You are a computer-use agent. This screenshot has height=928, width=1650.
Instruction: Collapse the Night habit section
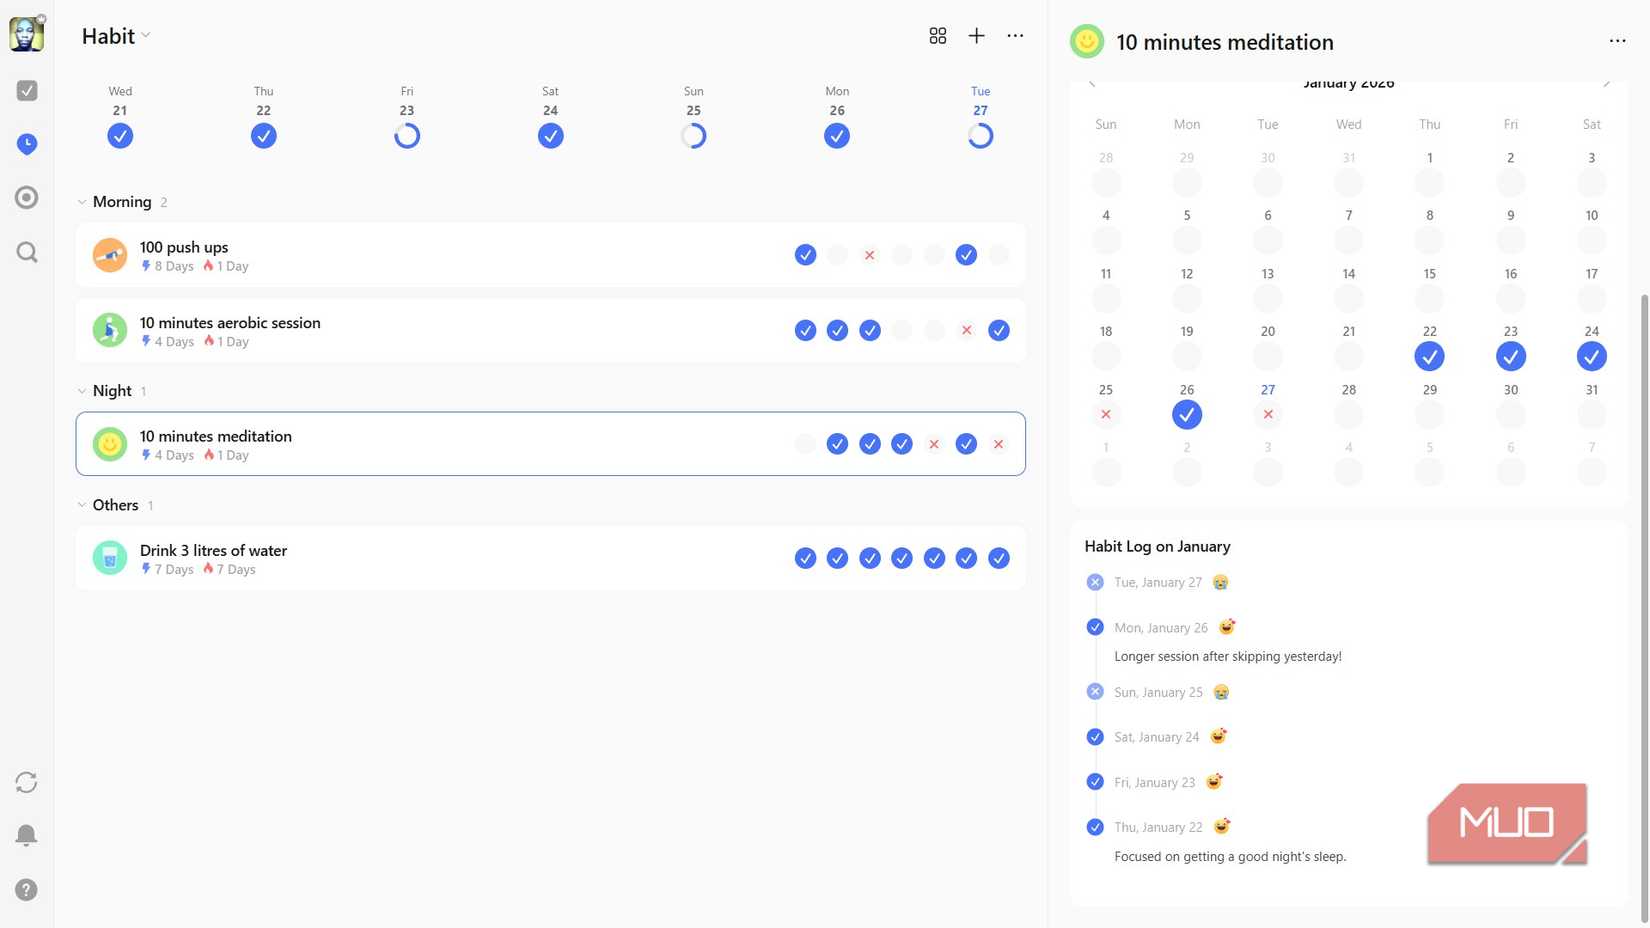pos(82,391)
